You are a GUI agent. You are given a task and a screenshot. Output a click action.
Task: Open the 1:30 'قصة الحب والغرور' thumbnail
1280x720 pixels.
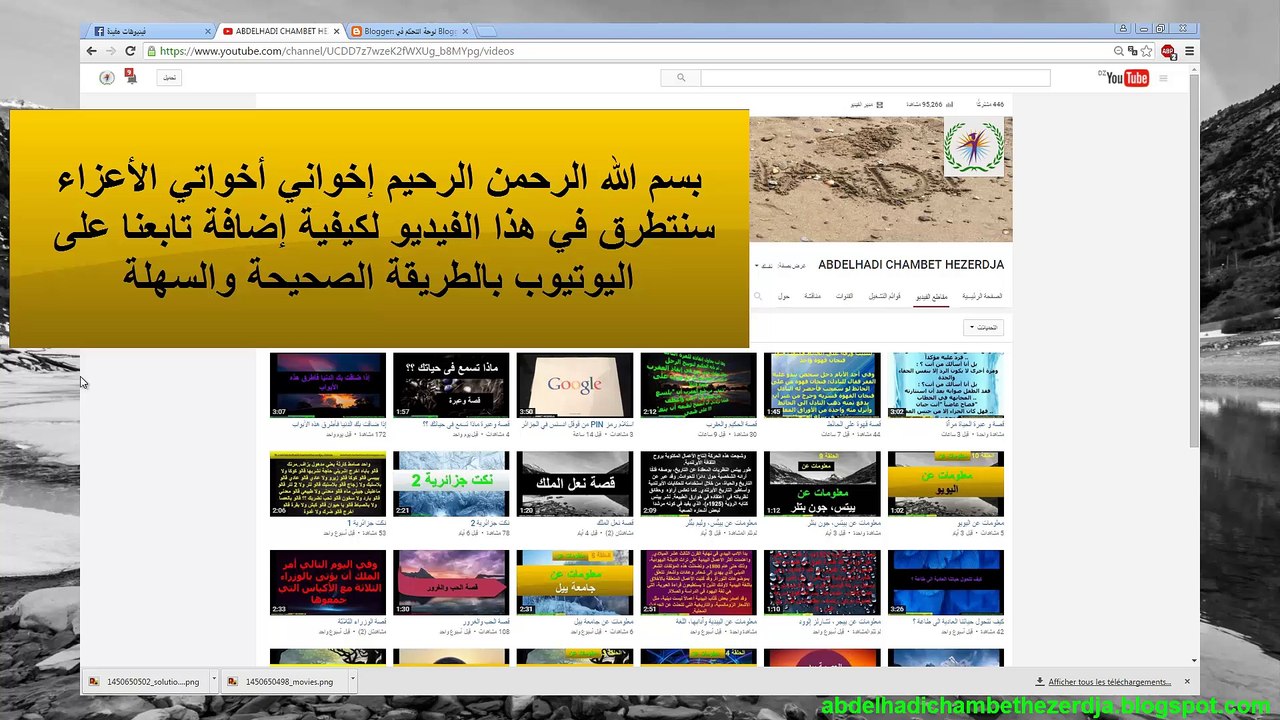[451, 582]
